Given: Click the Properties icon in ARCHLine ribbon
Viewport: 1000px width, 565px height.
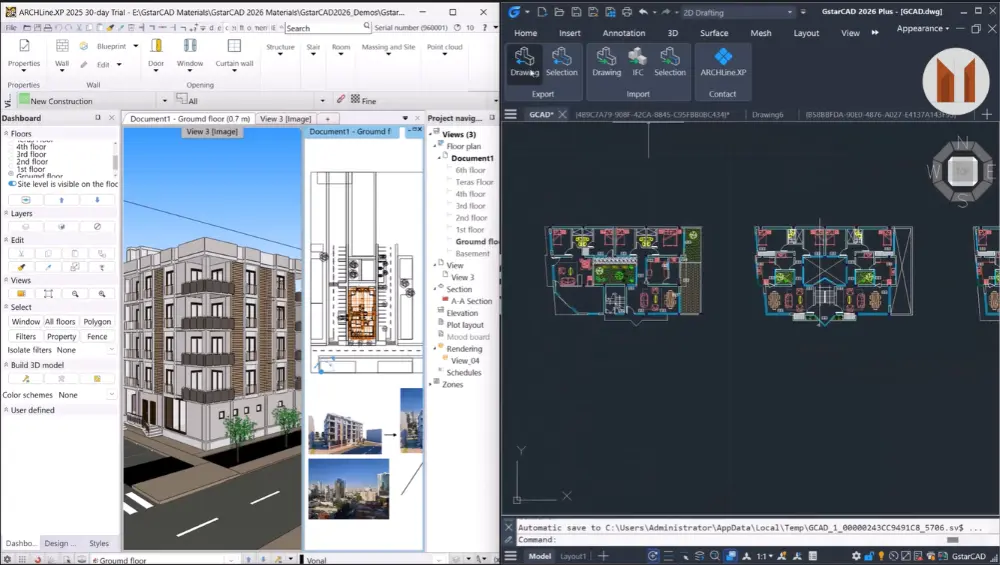Looking at the screenshot, I should pyautogui.click(x=24, y=46).
